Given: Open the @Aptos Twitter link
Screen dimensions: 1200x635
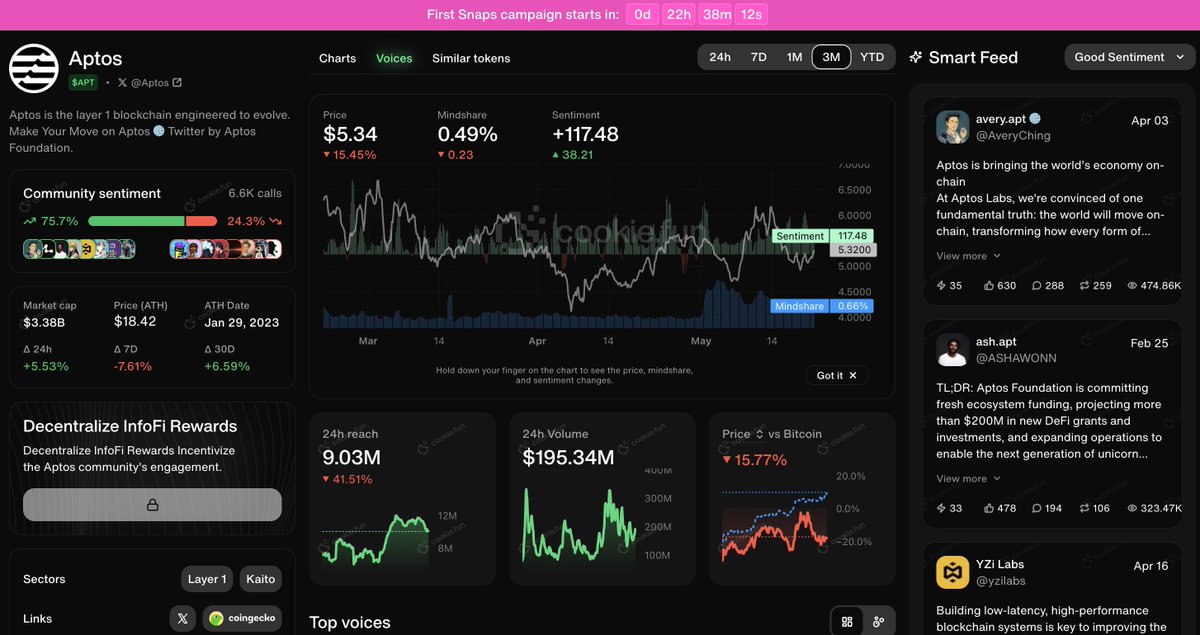Looking at the screenshot, I should [150, 83].
